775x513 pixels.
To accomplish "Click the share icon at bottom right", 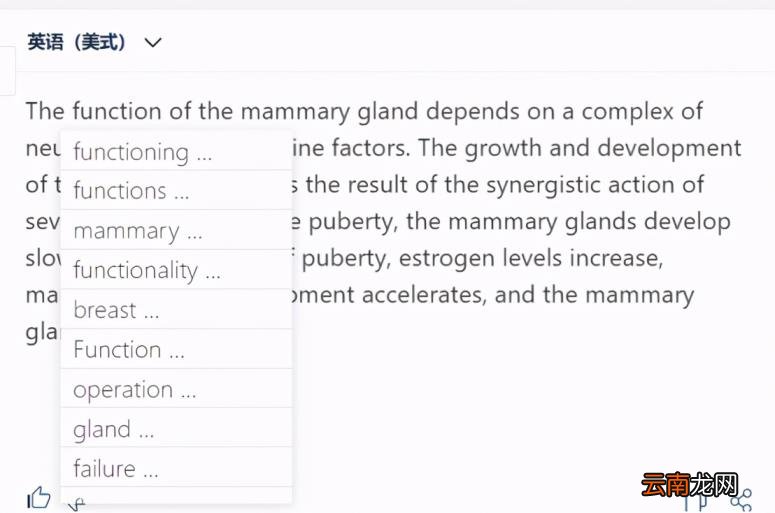I will (x=742, y=500).
